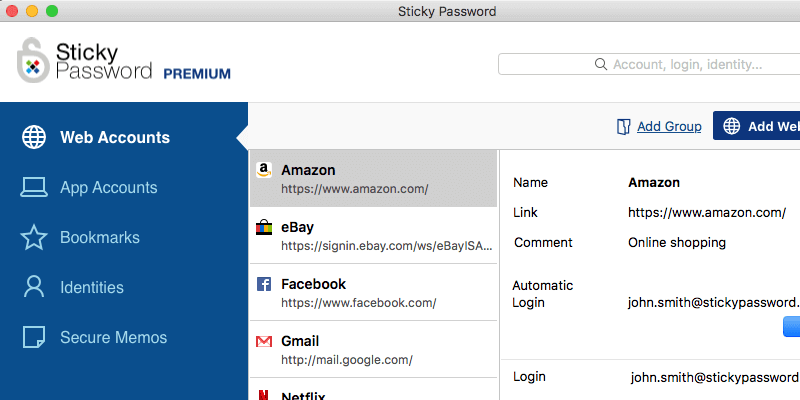Click the Secure Memos note icon
The image size is (800, 400).
[34, 337]
